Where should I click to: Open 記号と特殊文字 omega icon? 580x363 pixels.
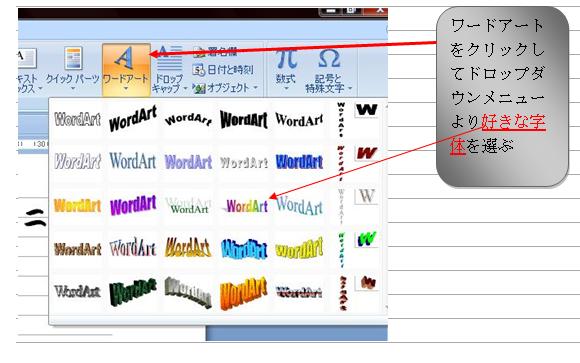coord(329,59)
